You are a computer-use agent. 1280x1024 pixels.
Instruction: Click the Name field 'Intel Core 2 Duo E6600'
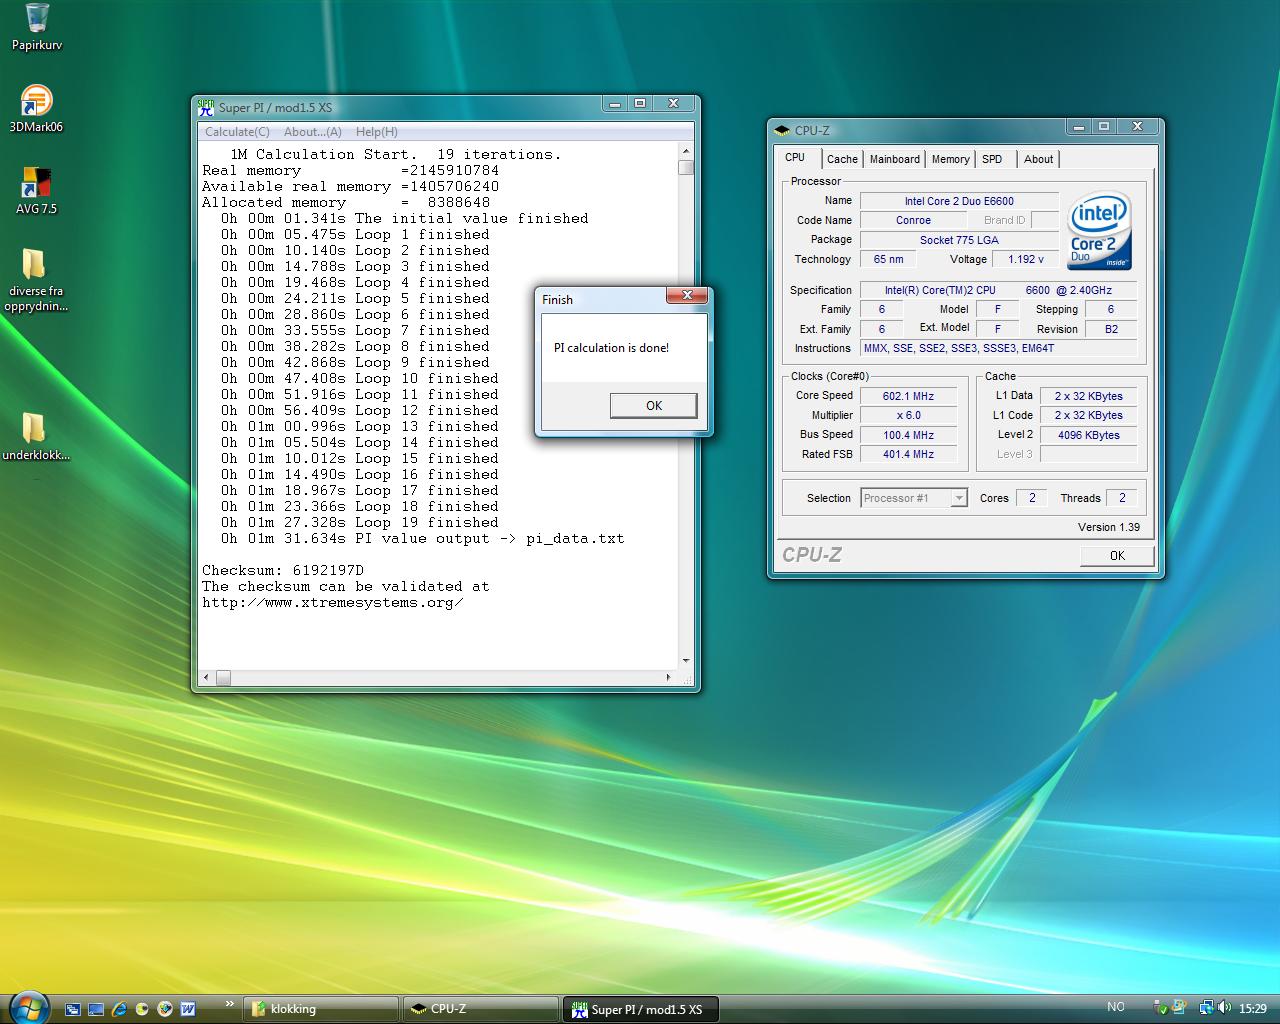click(x=959, y=201)
